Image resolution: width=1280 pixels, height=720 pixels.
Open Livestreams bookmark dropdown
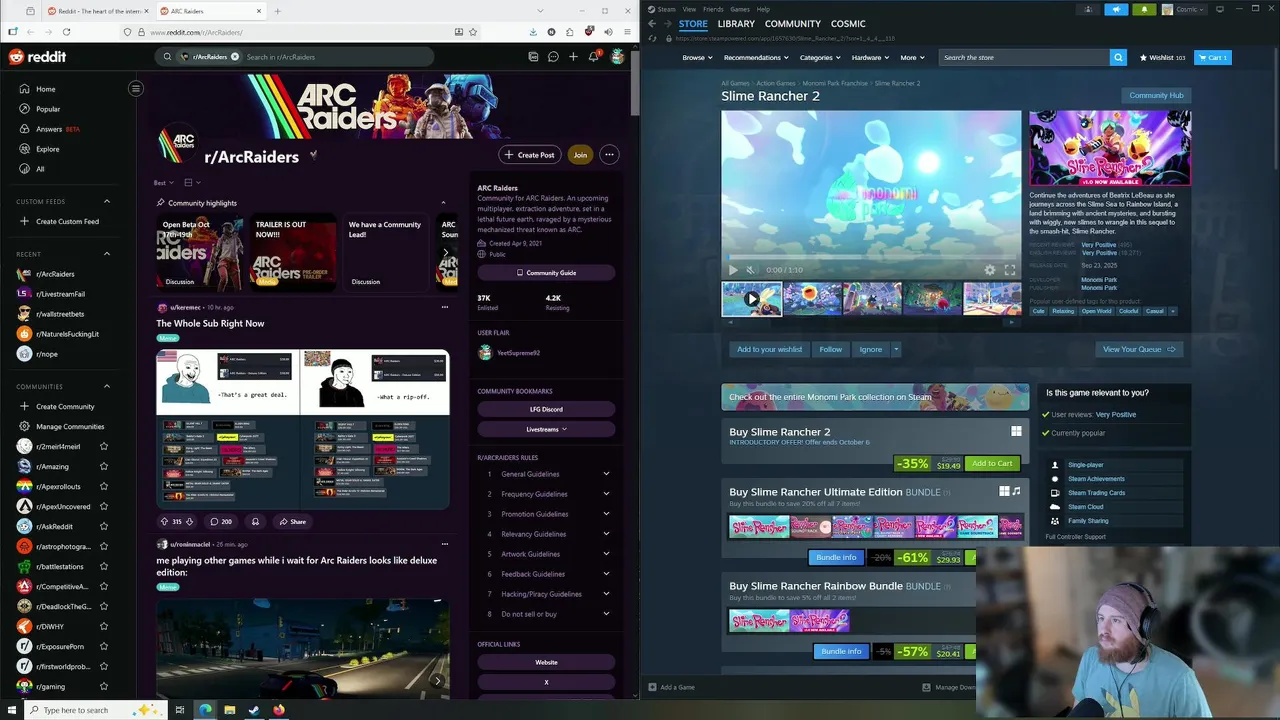click(x=546, y=429)
